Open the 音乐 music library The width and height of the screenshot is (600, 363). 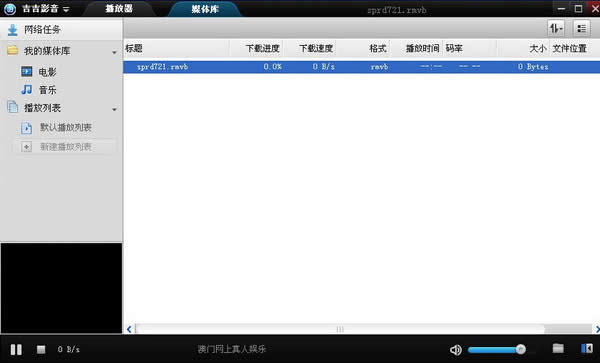coord(47,90)
